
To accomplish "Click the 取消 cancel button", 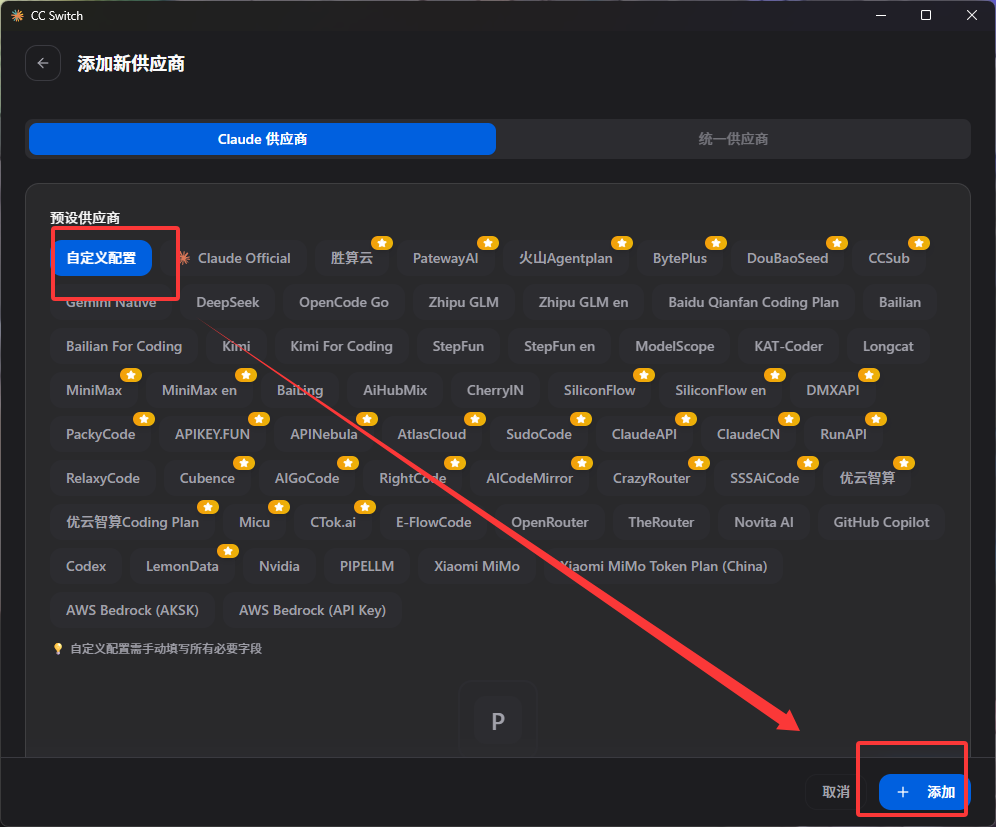I will click(x=836, y=792).
